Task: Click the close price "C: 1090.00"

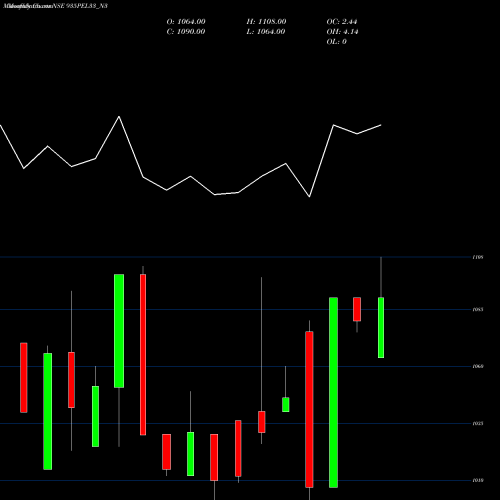Action: [186, 32]
